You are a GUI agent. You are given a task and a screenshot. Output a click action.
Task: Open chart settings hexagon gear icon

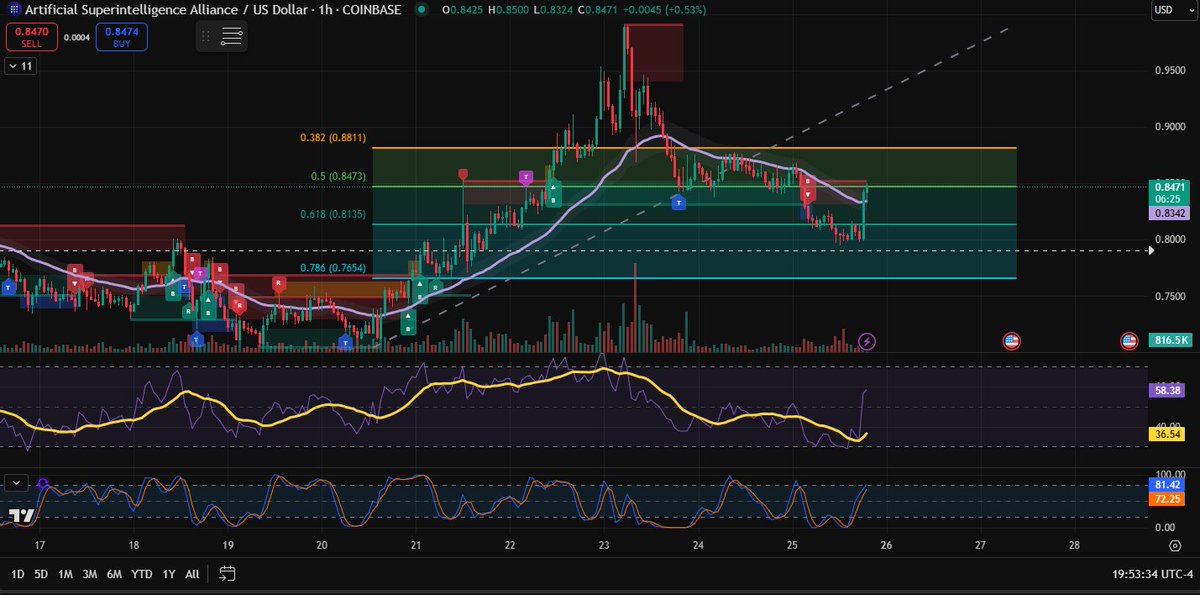click(x=1174, y=546)
